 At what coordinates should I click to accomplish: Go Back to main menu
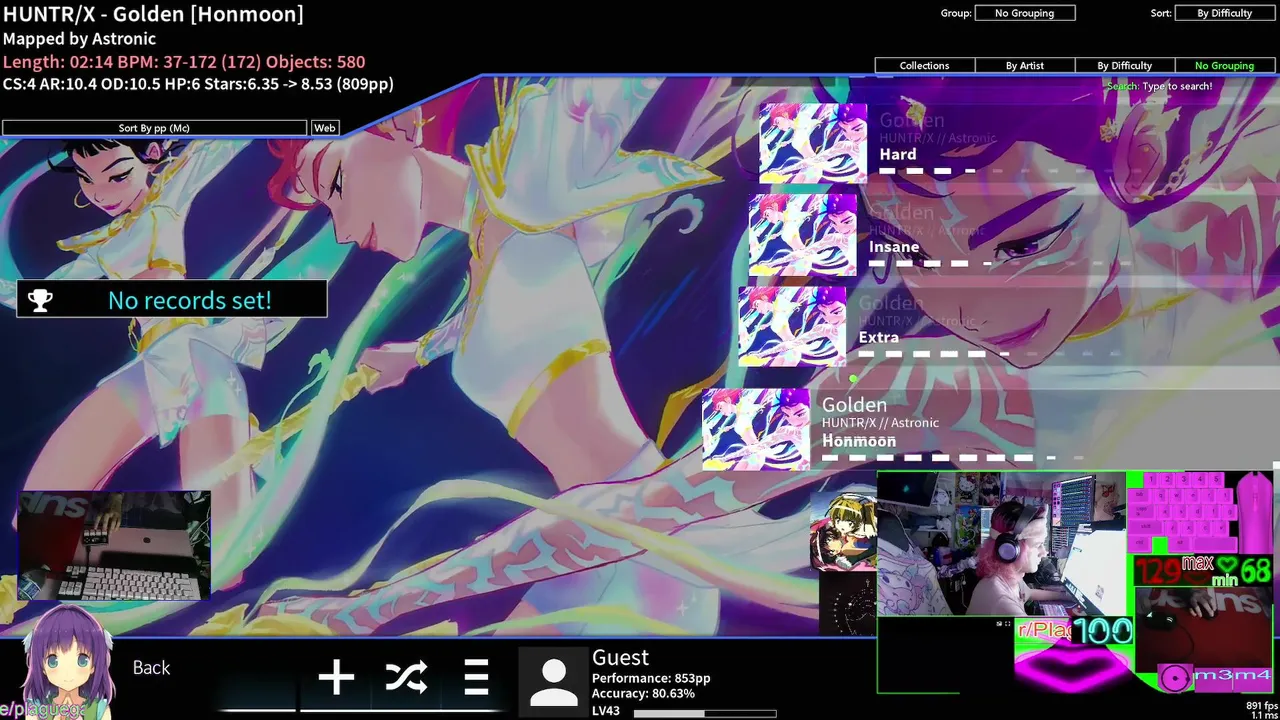(x=151, y=668)
